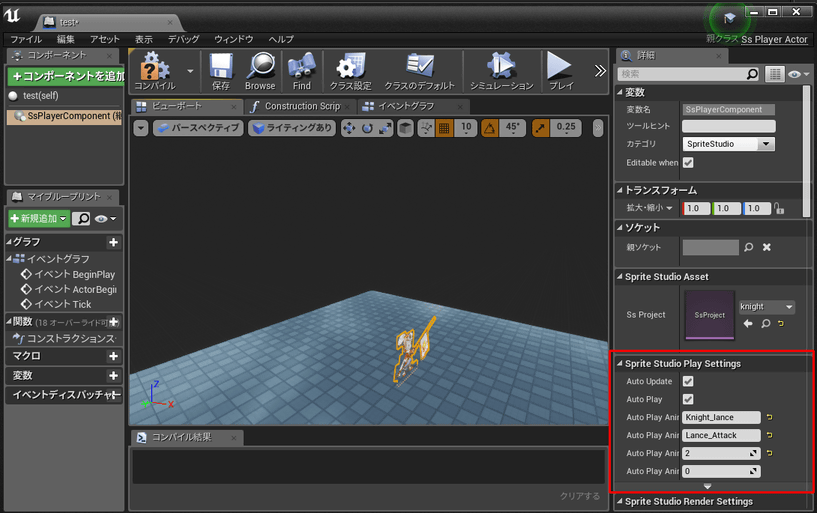This screenshot has height=513, width=817.
Task: Toggle Details property matrix grid icon
Action: [774, 74]
